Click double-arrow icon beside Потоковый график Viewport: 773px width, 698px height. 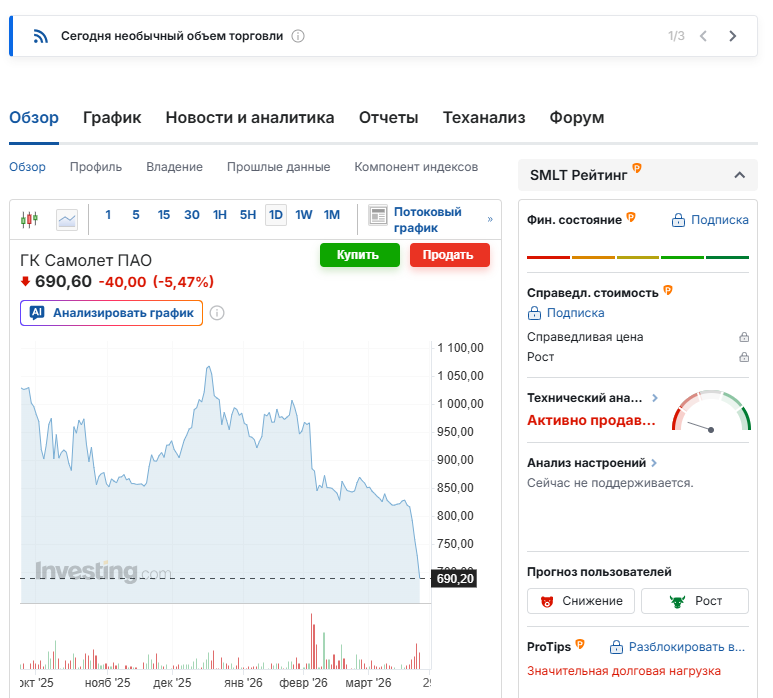click(x=490, y=219)
